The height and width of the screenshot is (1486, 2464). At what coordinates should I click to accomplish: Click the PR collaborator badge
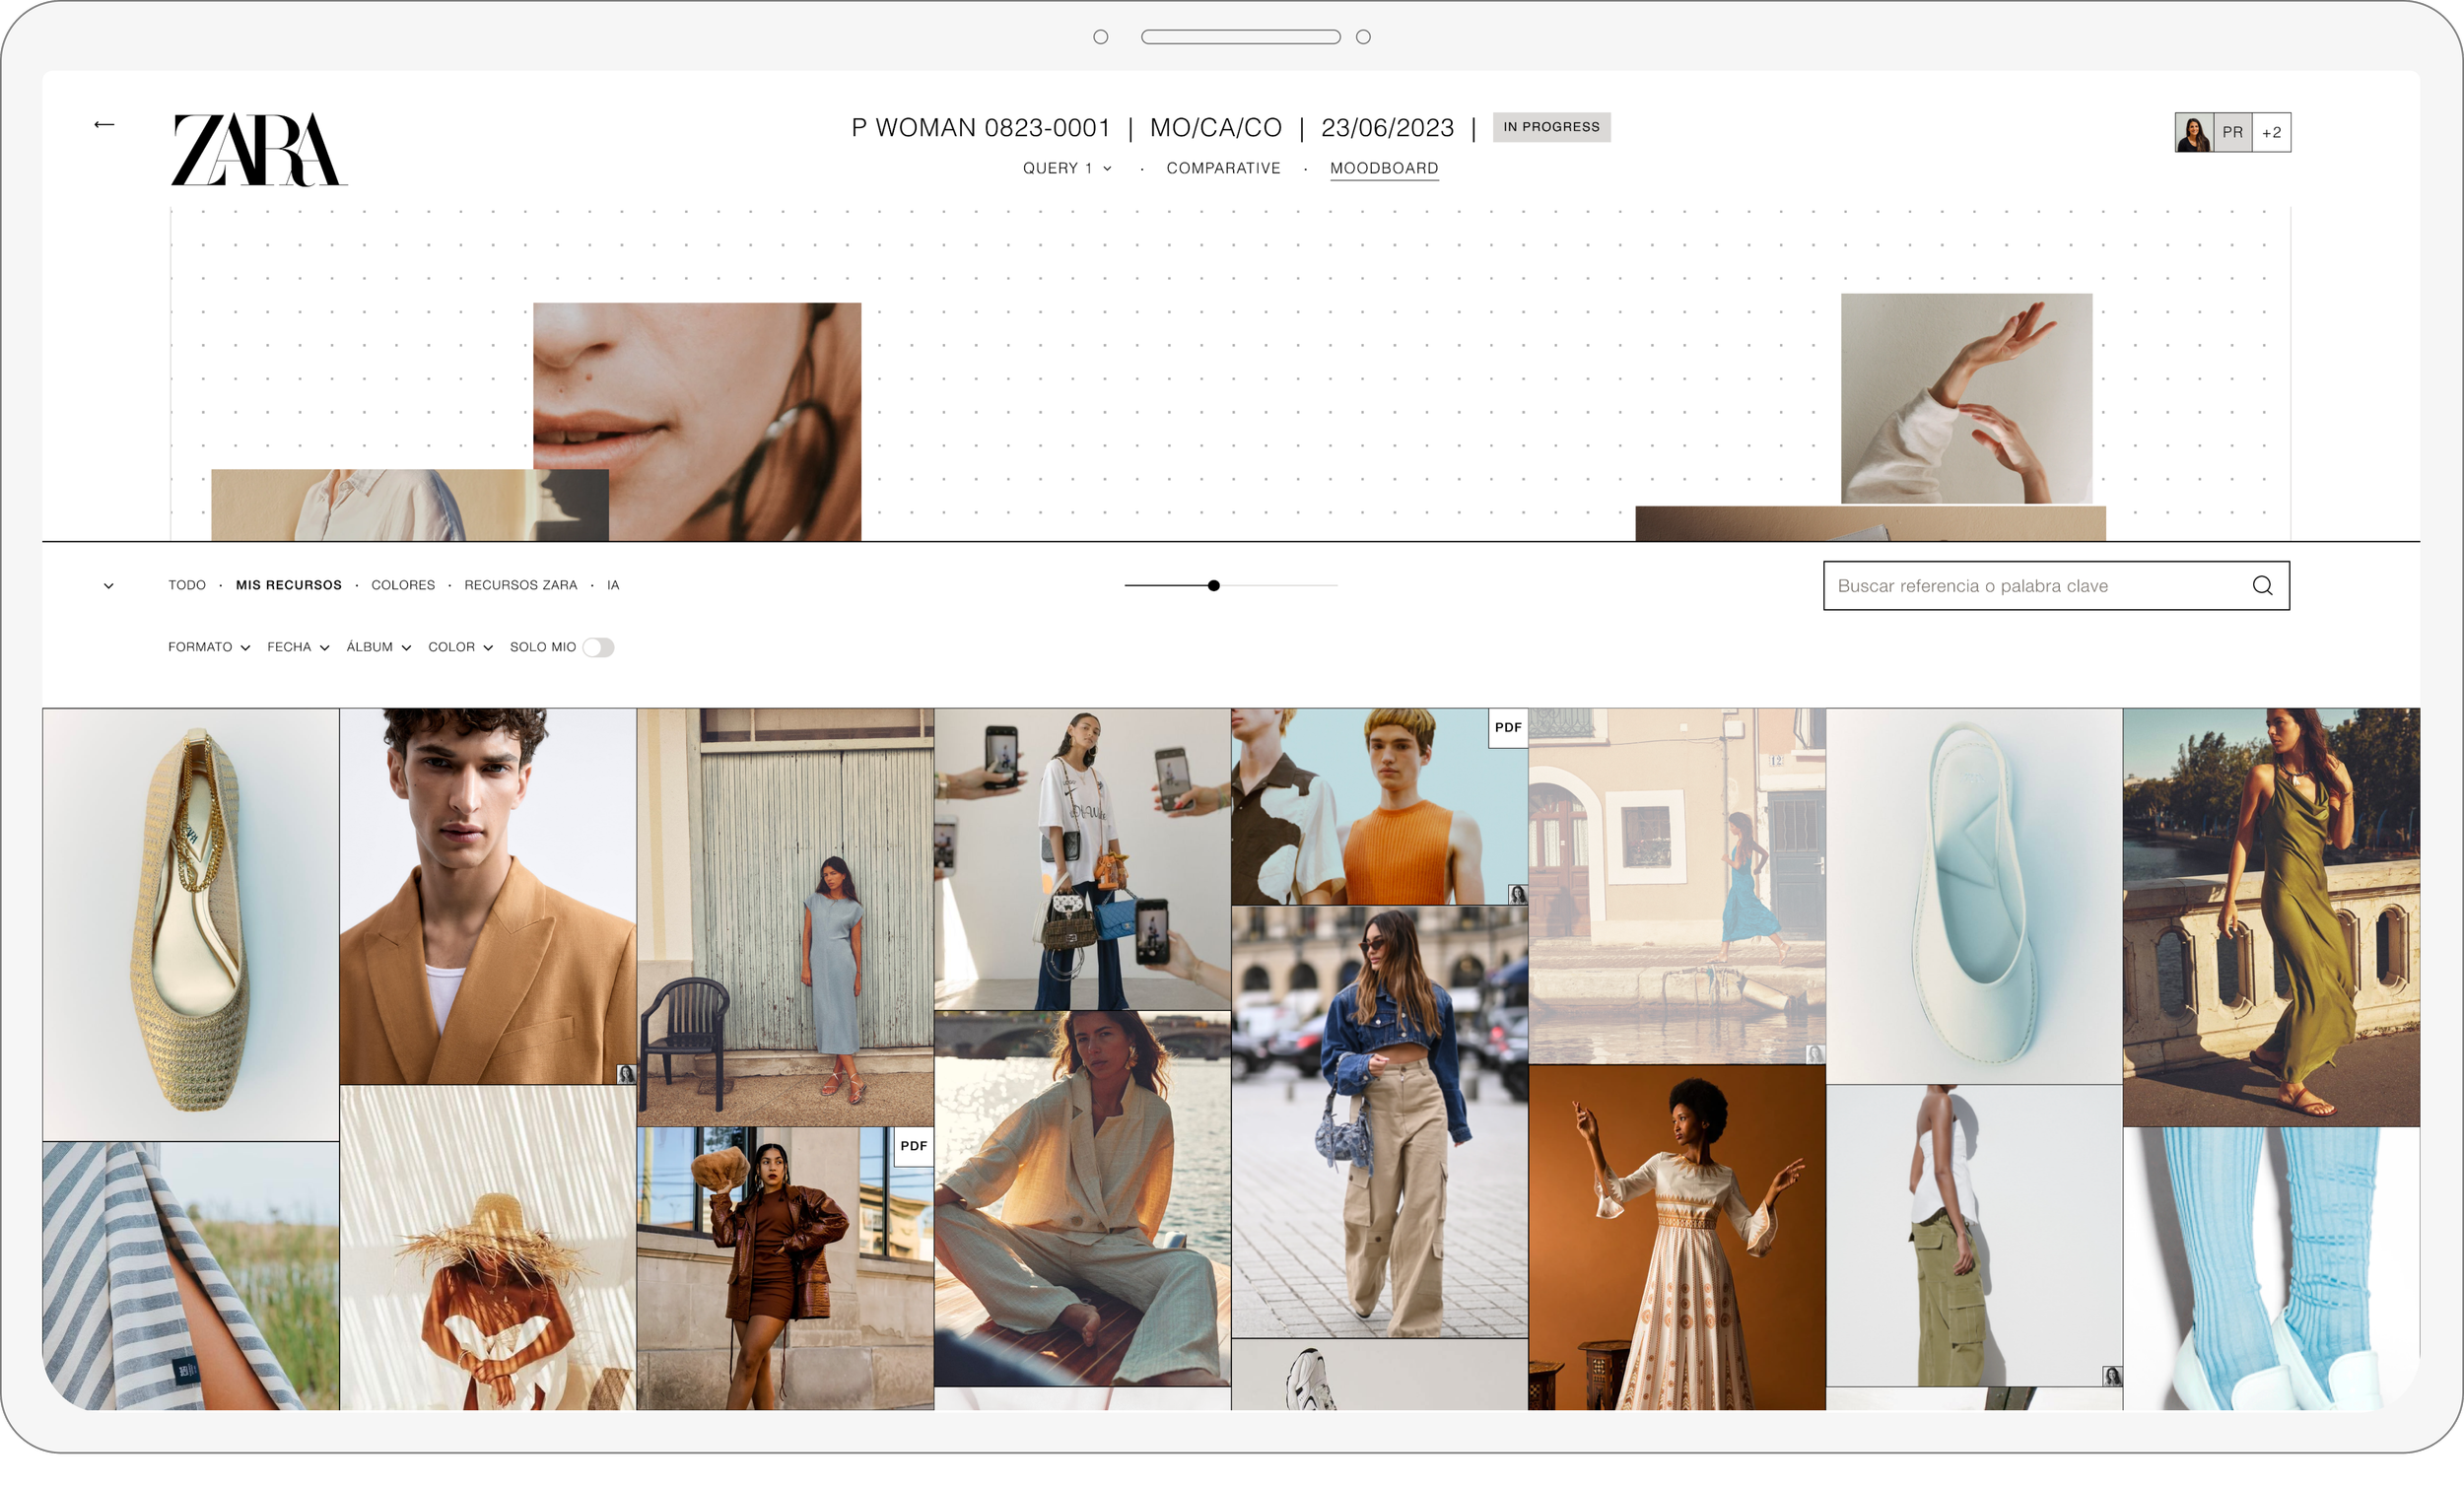[x=2232, y=132]
